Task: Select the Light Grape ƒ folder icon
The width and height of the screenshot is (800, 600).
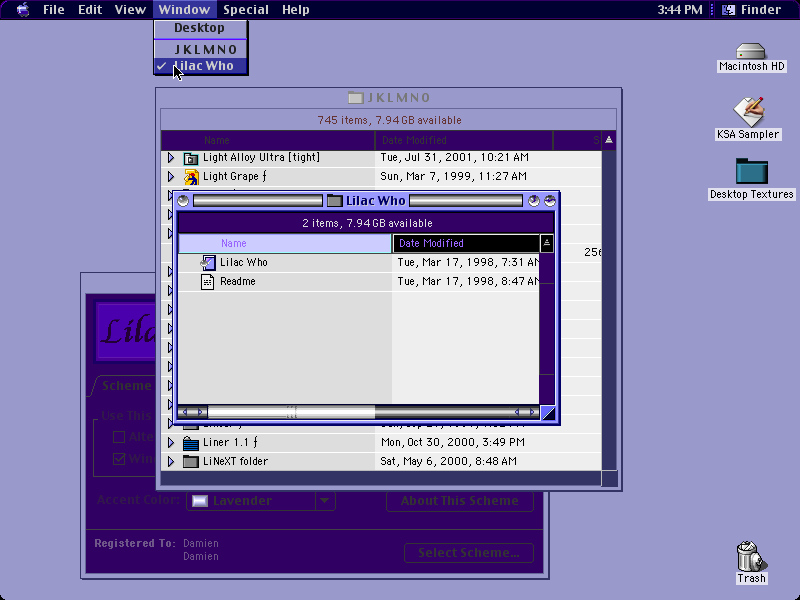Action: click(191, 177)
